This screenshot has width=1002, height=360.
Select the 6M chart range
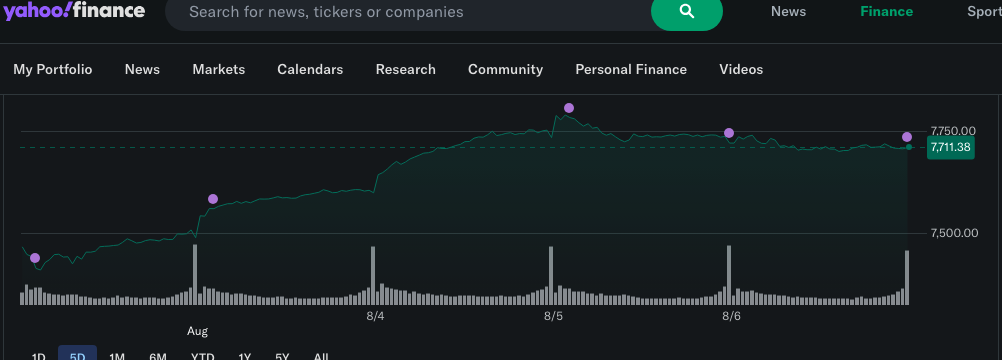[x=158, y=355]
